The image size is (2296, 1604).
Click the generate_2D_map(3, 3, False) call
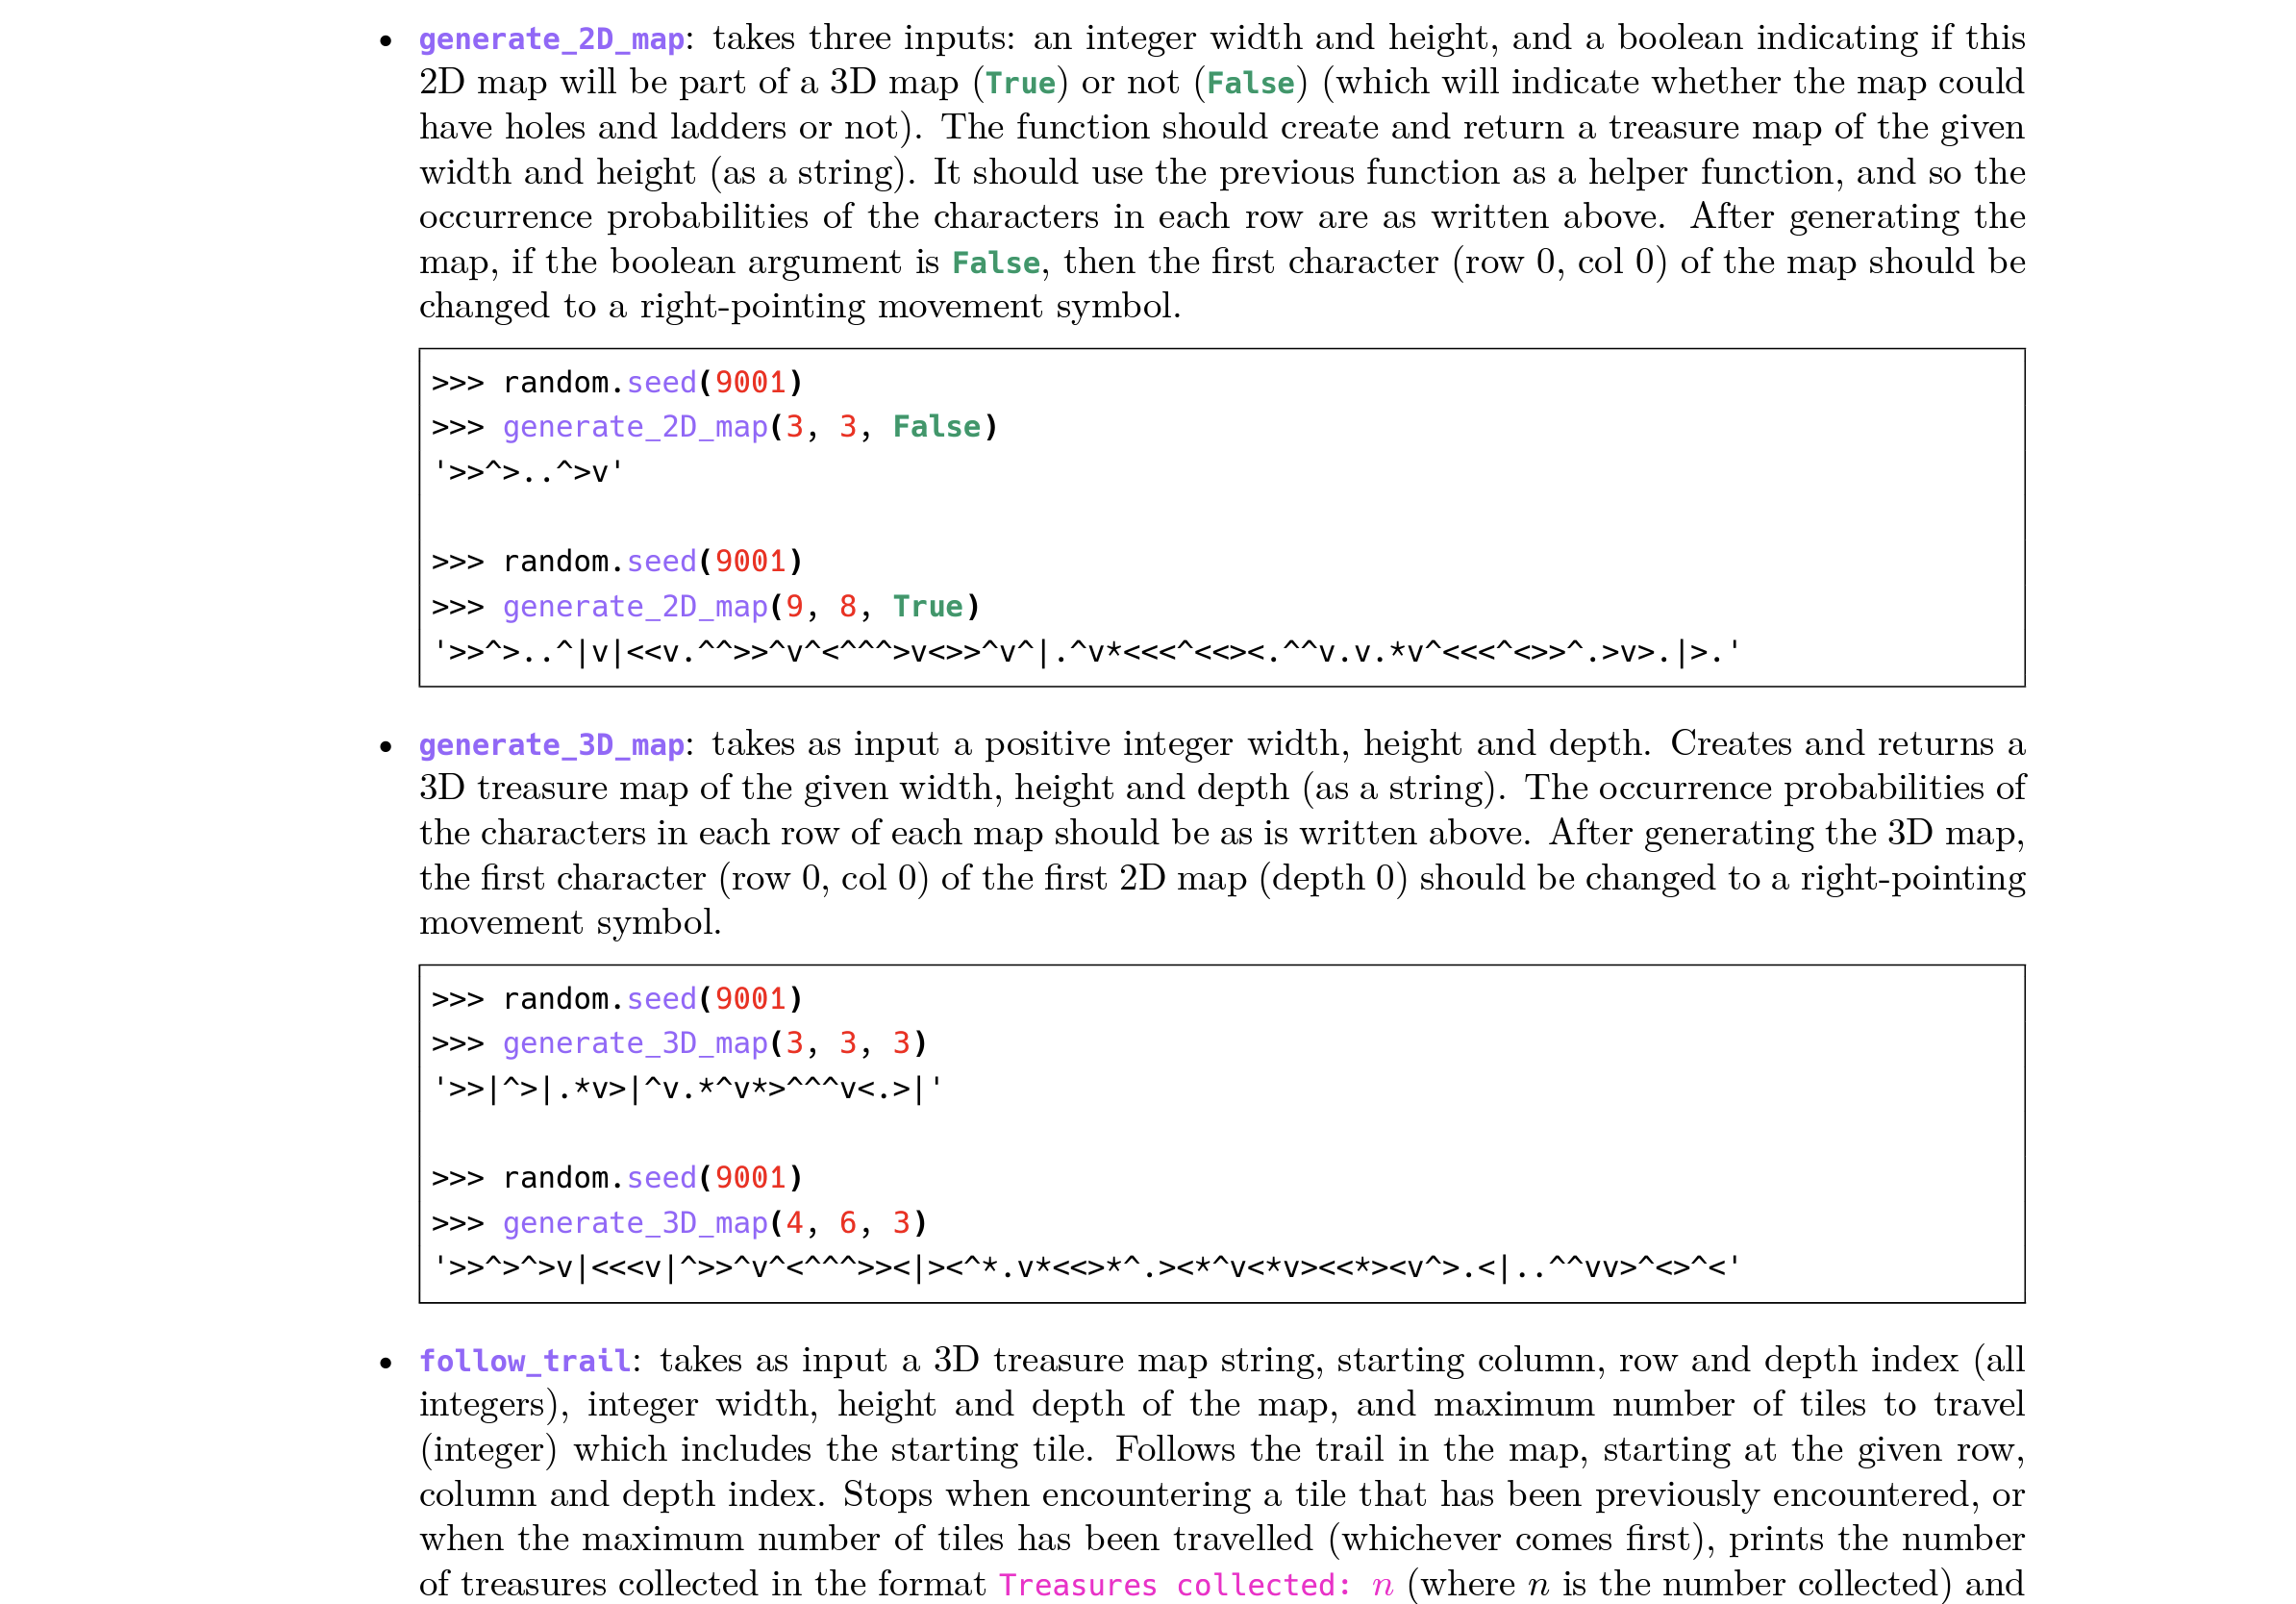point(749,427)
